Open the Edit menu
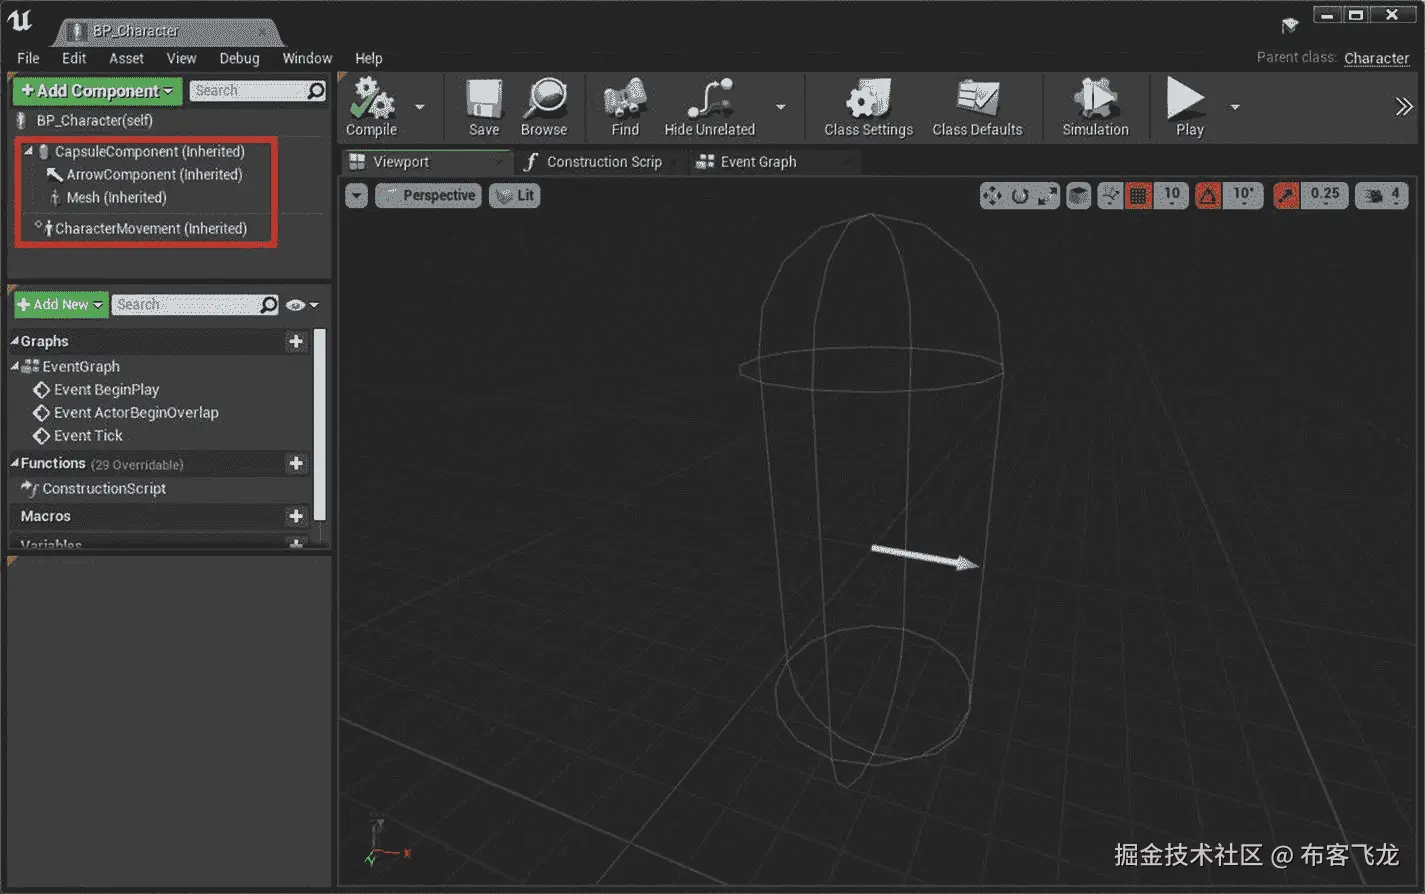 (74, 58)
